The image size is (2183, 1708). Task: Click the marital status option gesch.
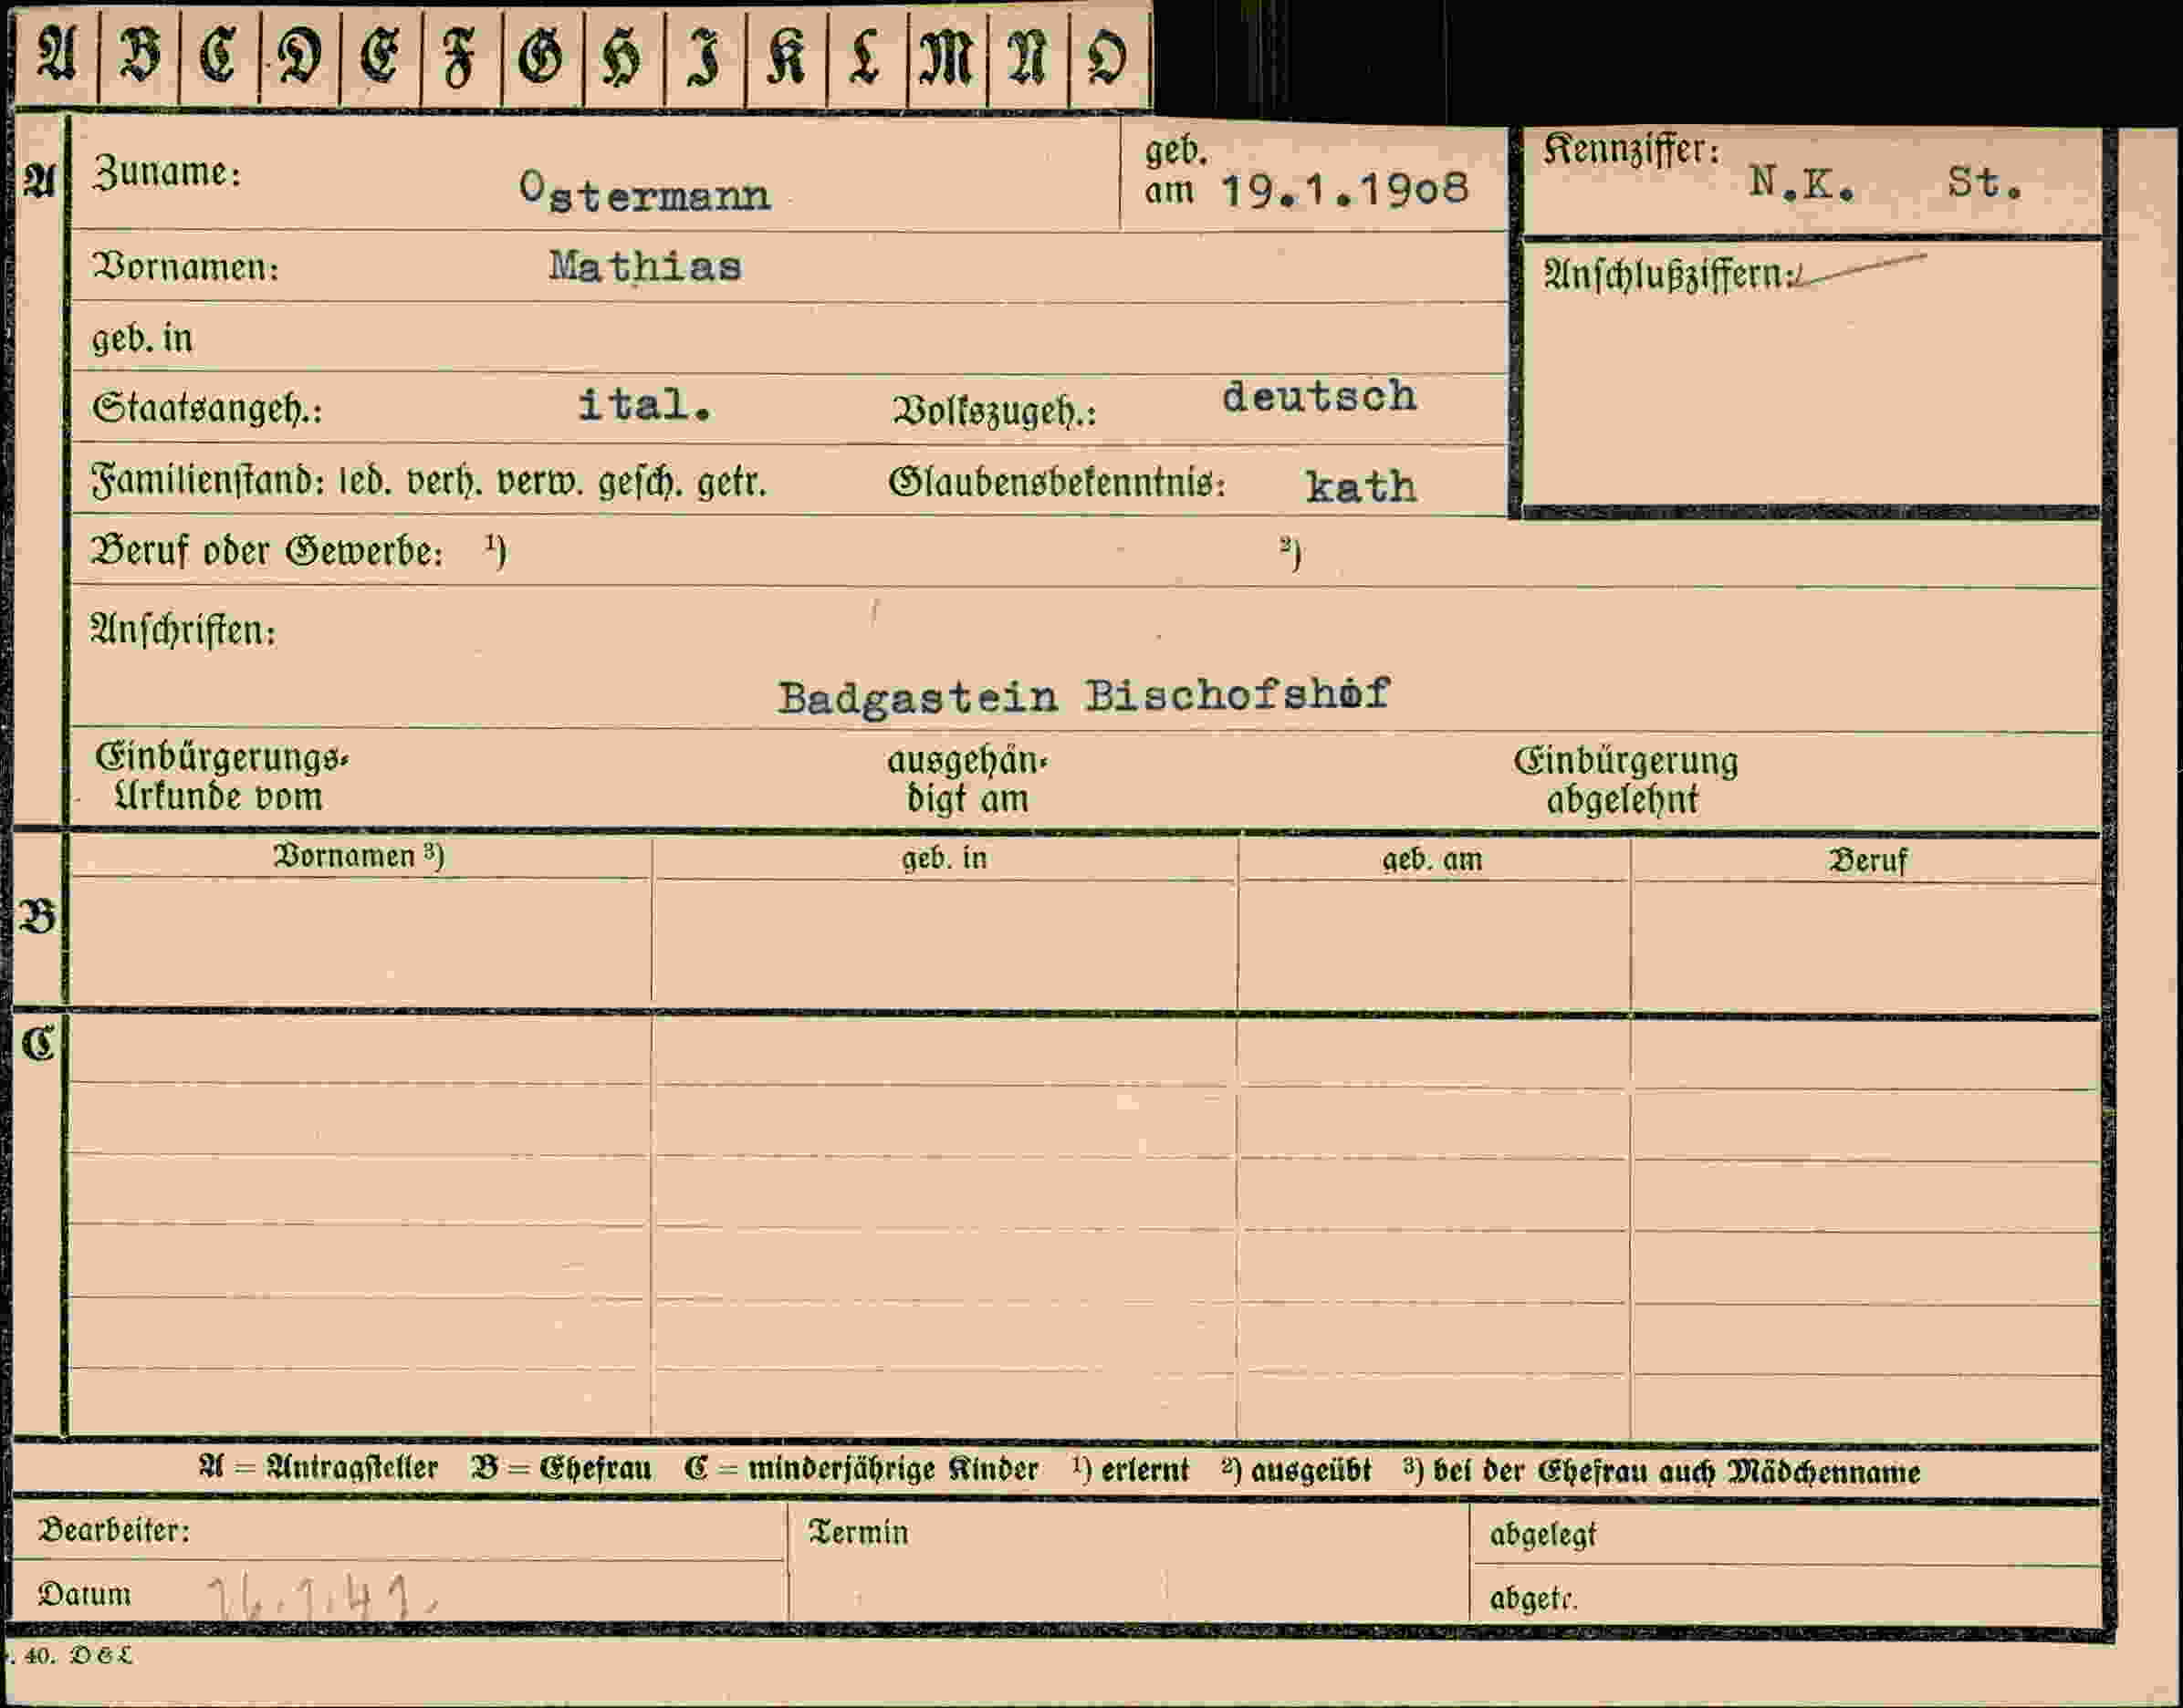click(640, 483)
